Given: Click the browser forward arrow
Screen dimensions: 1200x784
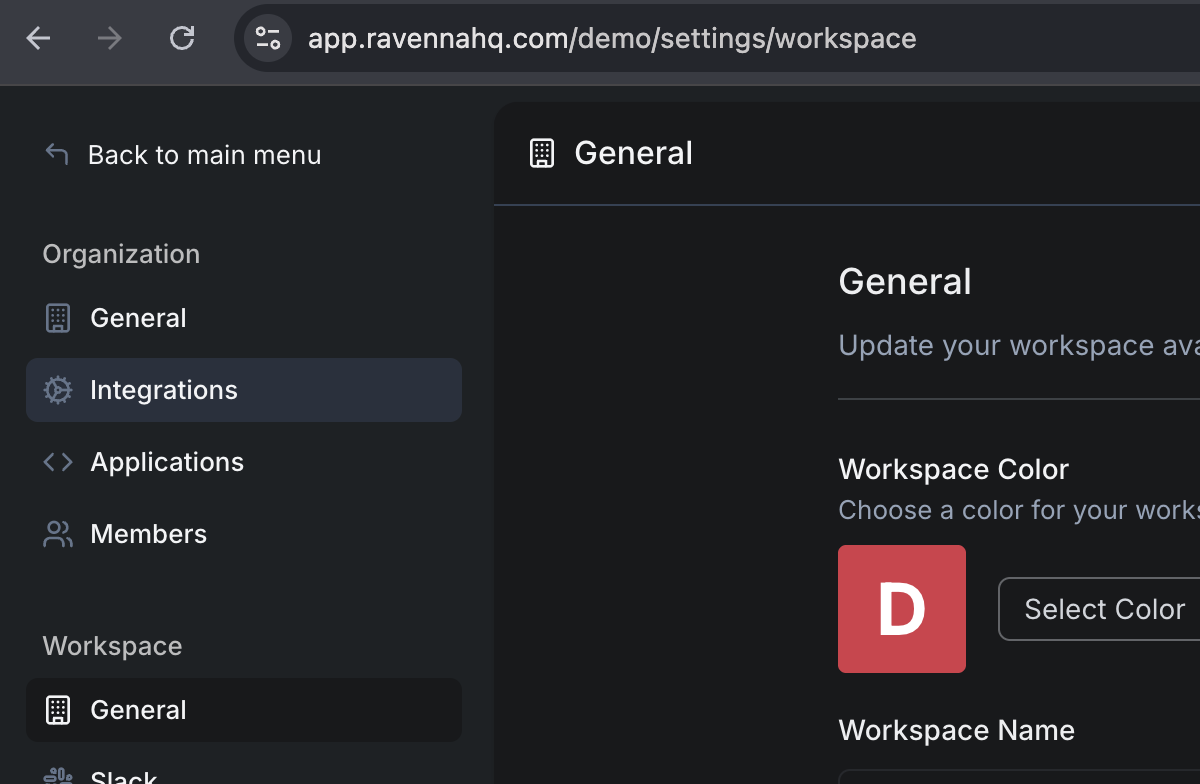Looking at the screenshot, I should [x=110, y=39].
